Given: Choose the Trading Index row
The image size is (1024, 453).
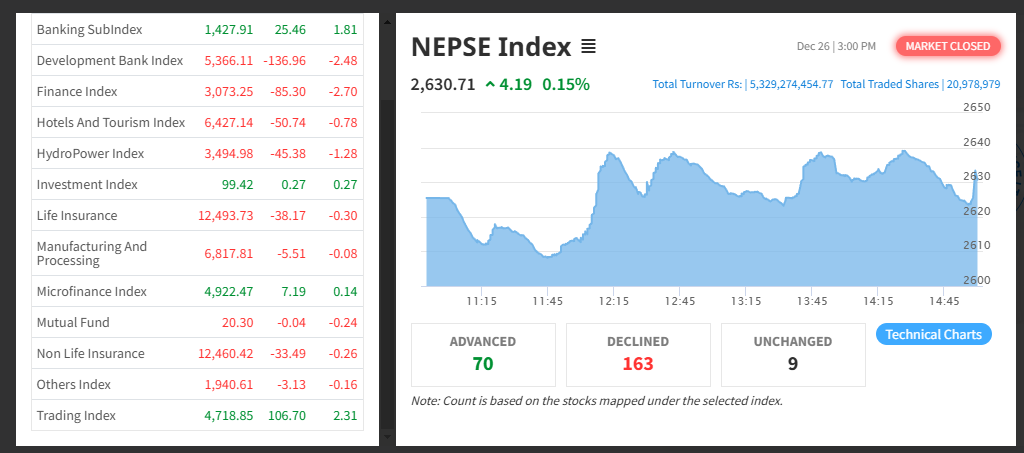Looking at the screenshot, I should (197, 415).
